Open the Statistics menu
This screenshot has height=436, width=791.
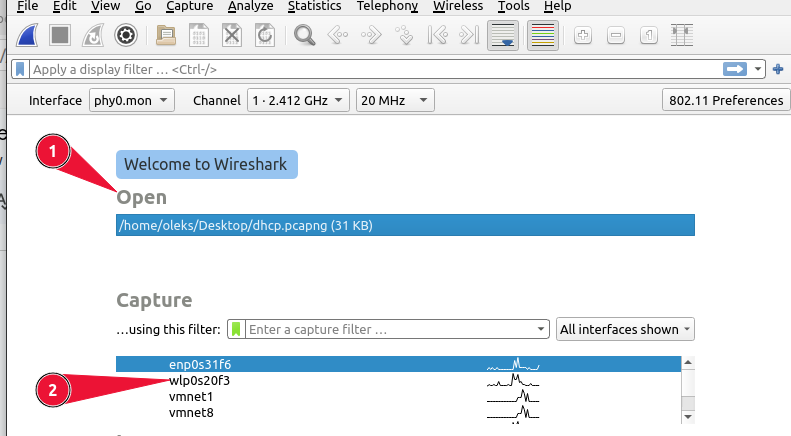[314, 6]
